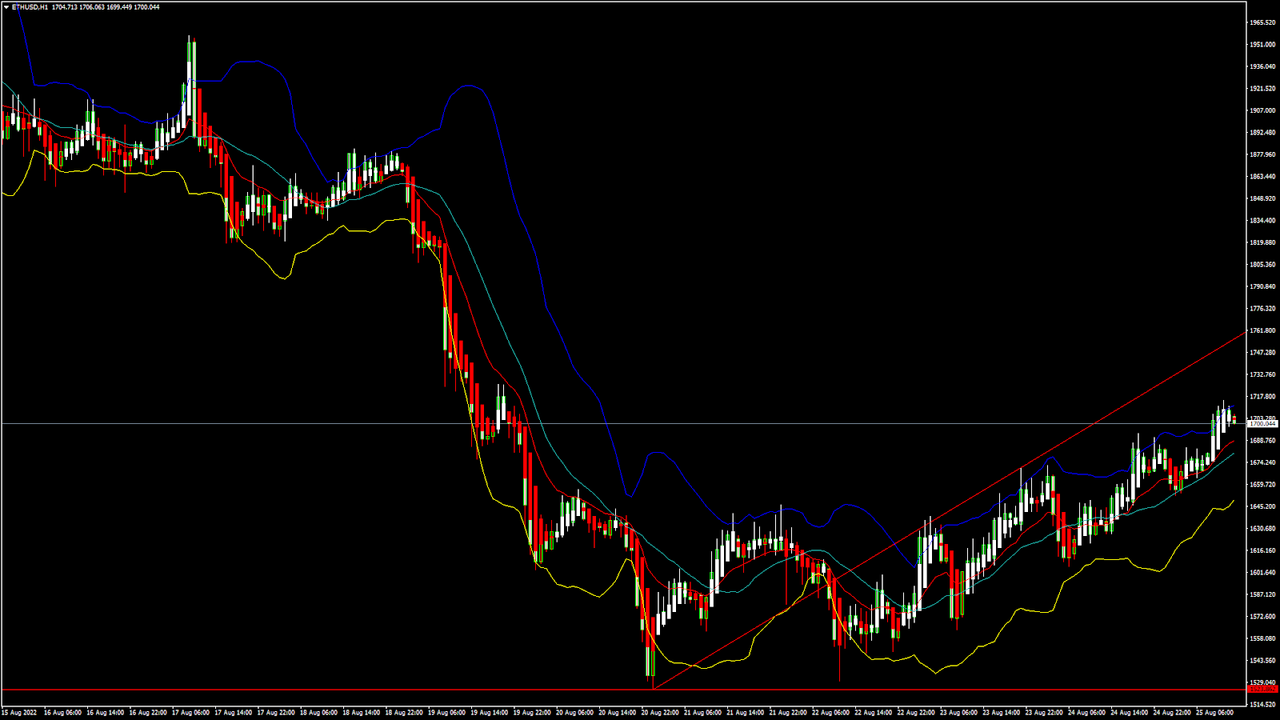Click the 1834.400 price scale label

1263,220
